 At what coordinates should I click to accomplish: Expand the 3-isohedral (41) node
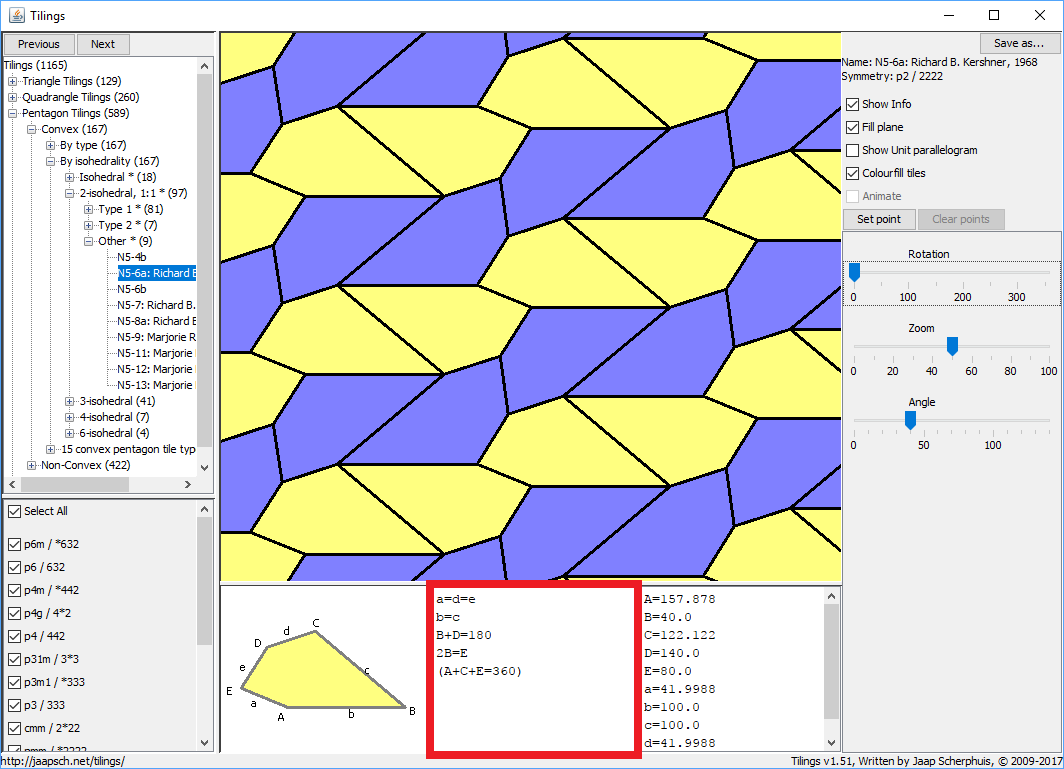click(69, 401)
